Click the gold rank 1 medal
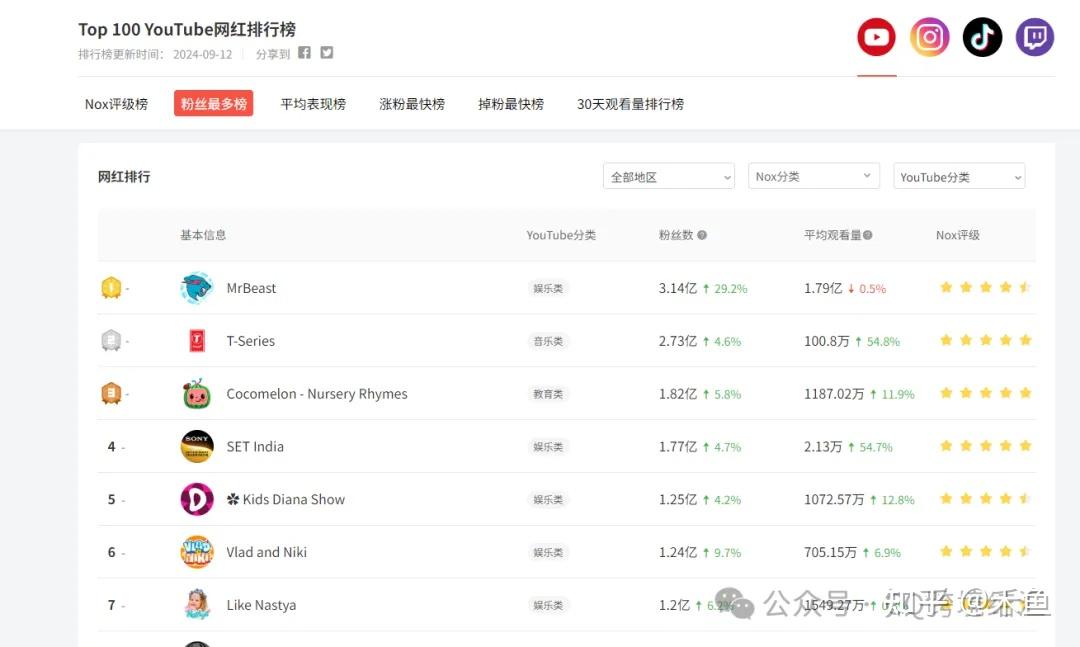This screenshot has width=1080, height=647. point(111,287)
